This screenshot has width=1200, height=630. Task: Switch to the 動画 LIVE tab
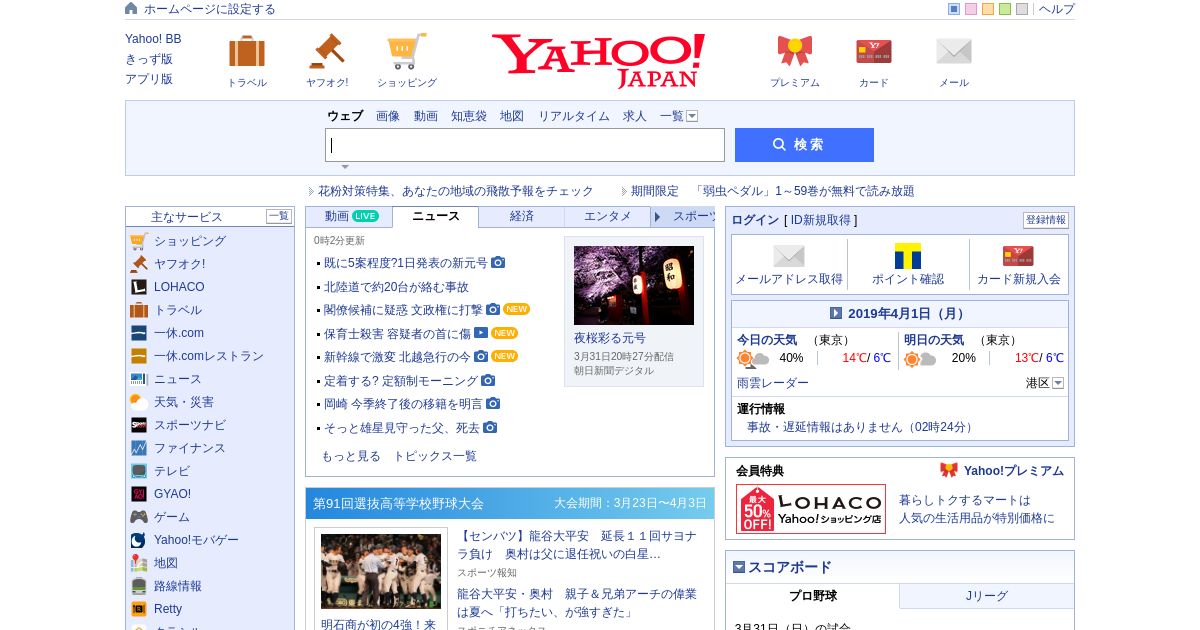(x=350, y=216)
